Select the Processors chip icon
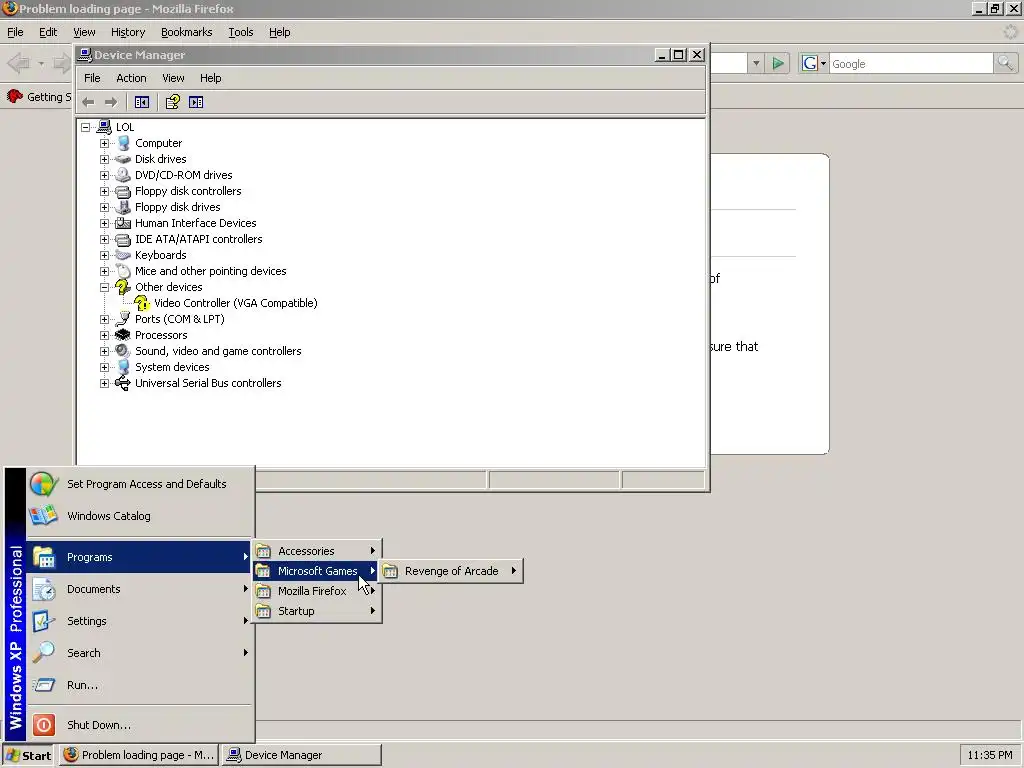Viewport: 1024px width, 768px height. pos(123,335)
